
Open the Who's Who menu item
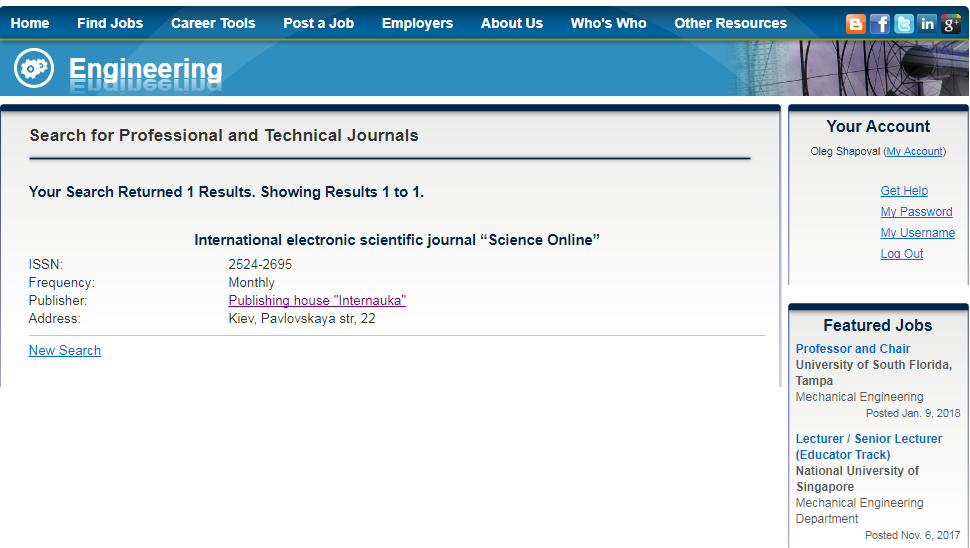click(x=608, y=24)
